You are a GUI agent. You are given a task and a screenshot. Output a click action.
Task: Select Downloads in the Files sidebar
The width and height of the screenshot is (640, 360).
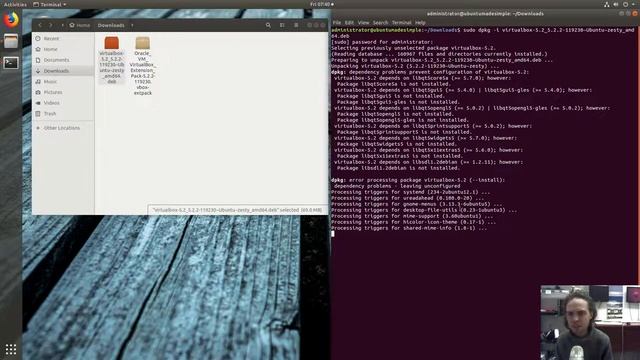pyautogui.click(x=63, y=71)
